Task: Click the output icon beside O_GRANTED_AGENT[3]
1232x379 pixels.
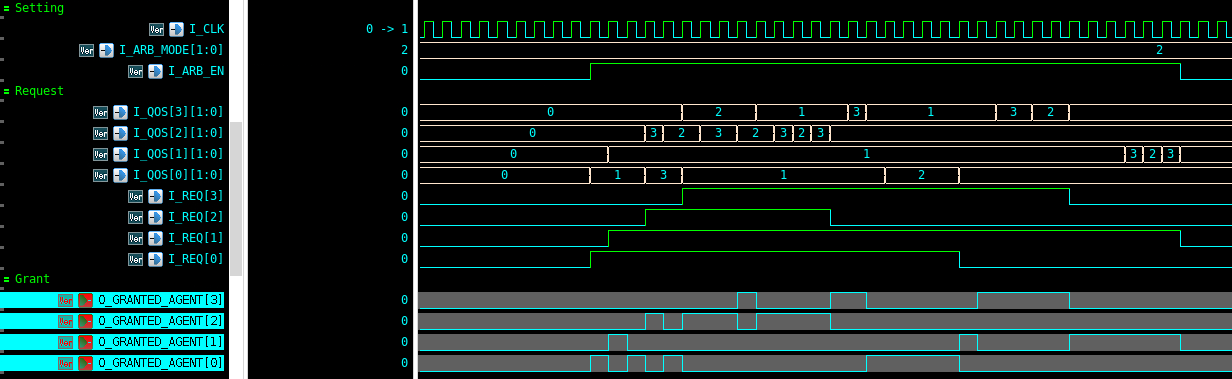Action: click(x=85, y=300)
